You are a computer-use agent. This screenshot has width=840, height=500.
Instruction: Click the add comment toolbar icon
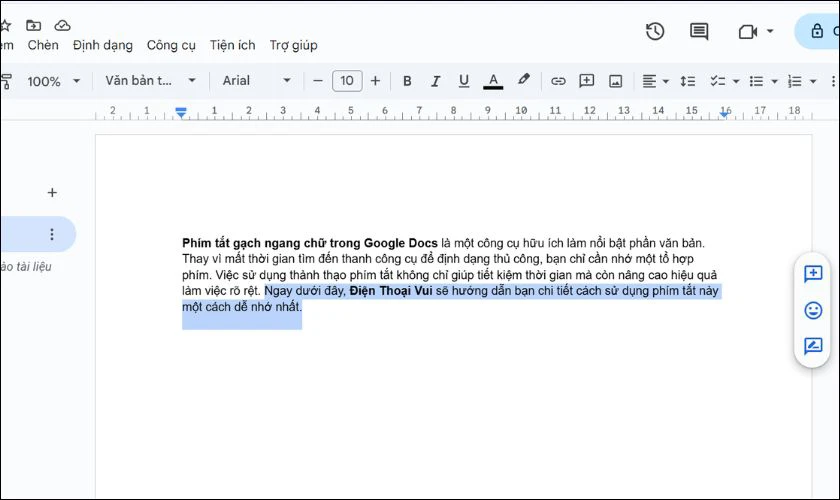click(587, 81)
